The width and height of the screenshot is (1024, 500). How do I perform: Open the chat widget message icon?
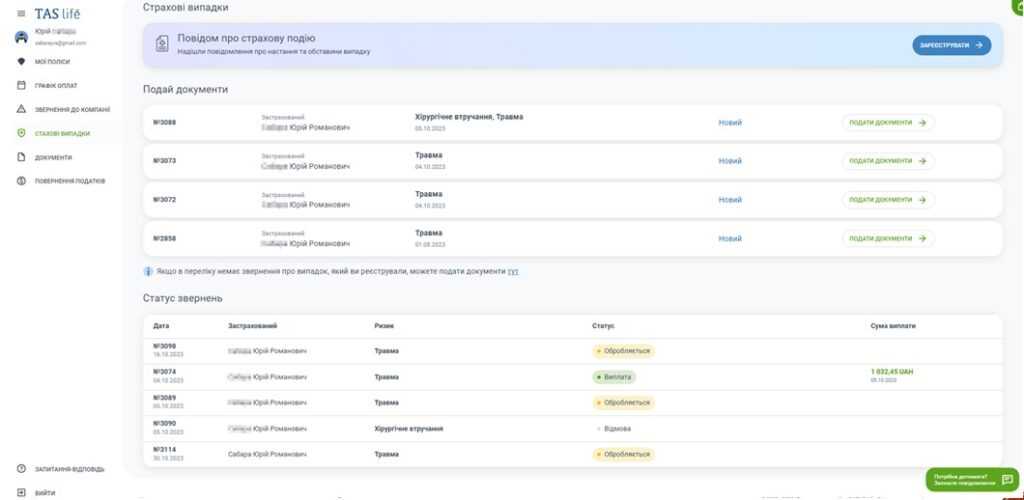tap(1007, 480)
